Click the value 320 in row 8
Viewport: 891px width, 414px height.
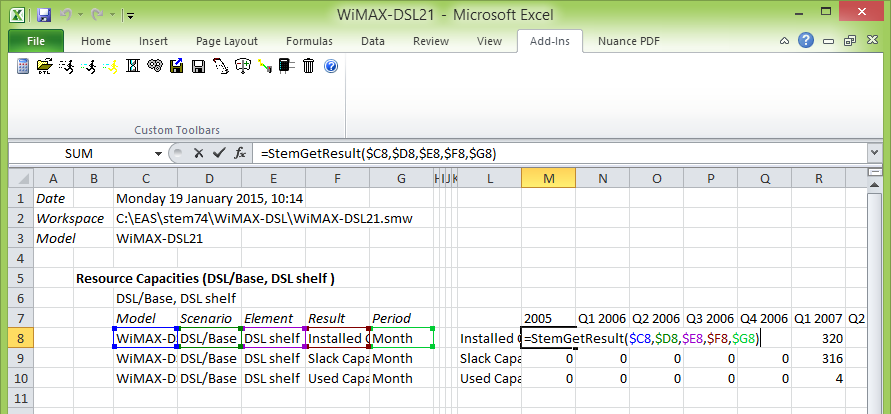coord(819,338)
